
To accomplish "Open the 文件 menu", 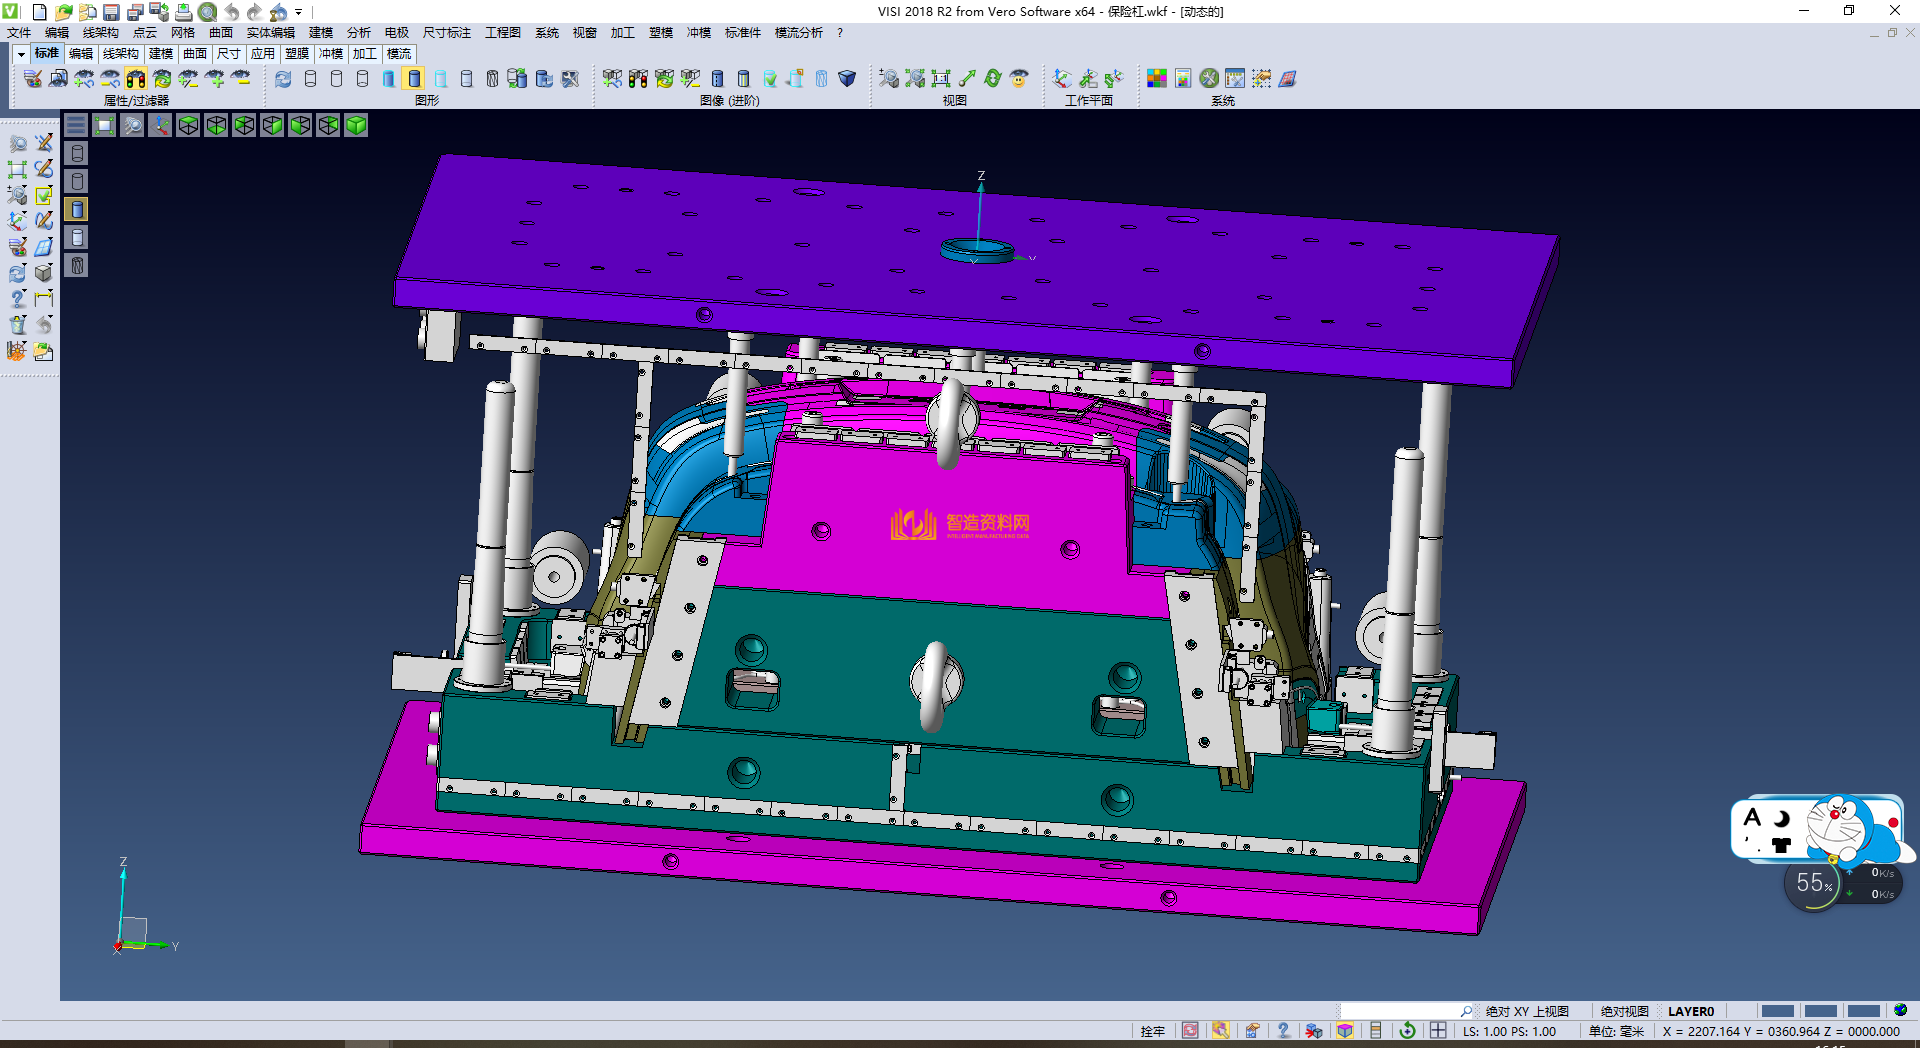I will click(18, 33).
